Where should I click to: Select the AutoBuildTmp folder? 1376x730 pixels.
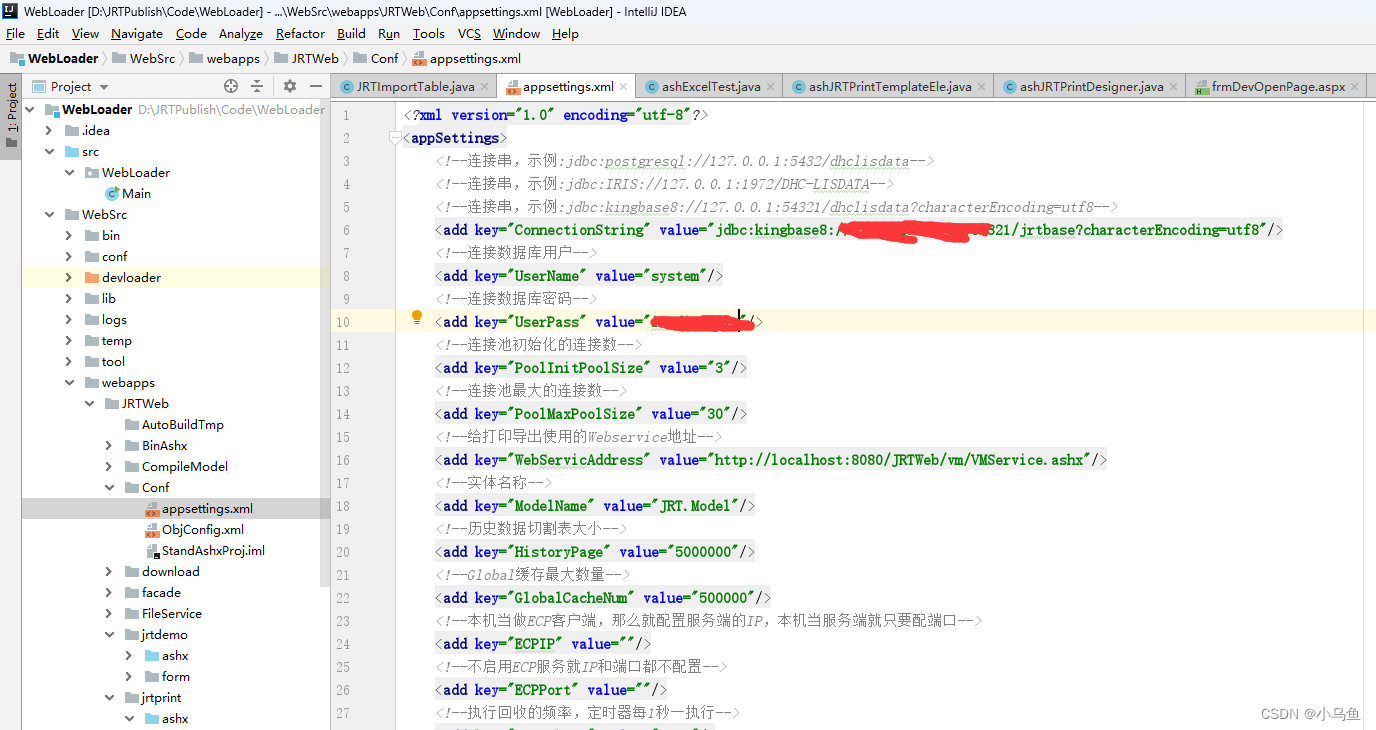[174, 424]
